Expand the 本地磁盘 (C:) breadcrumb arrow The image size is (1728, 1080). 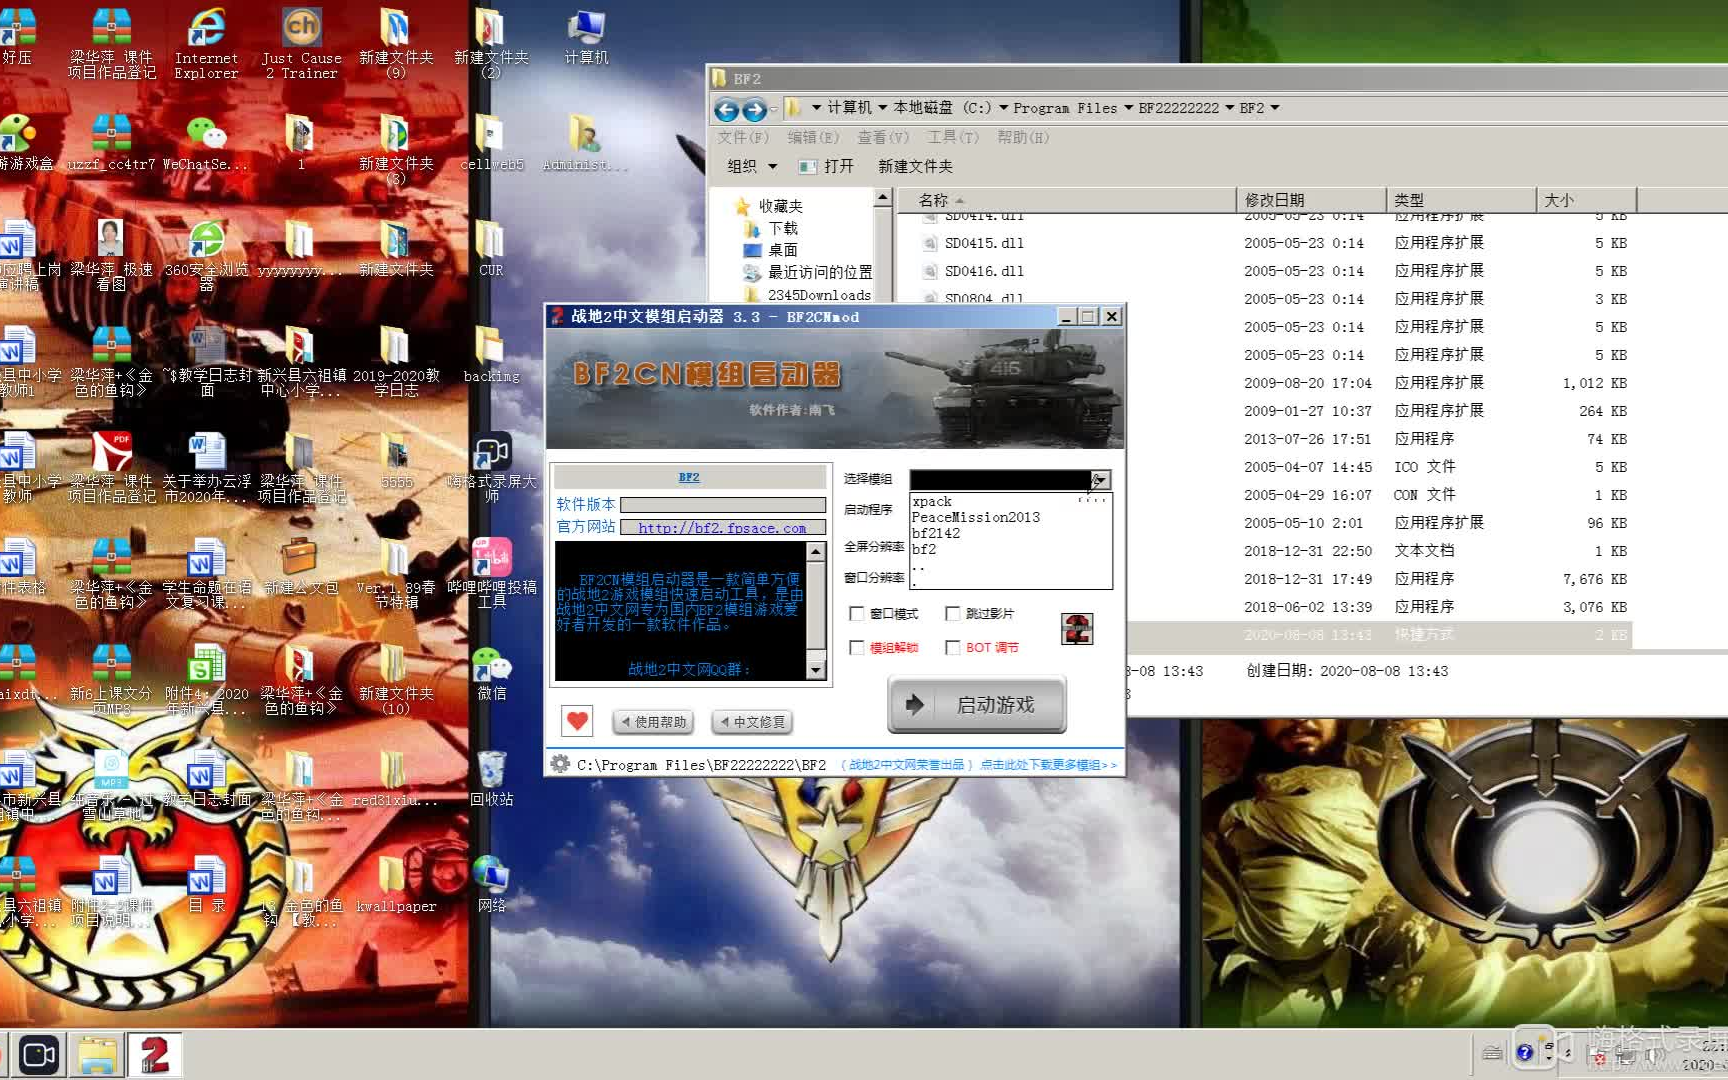click(x=1003, y=108)
